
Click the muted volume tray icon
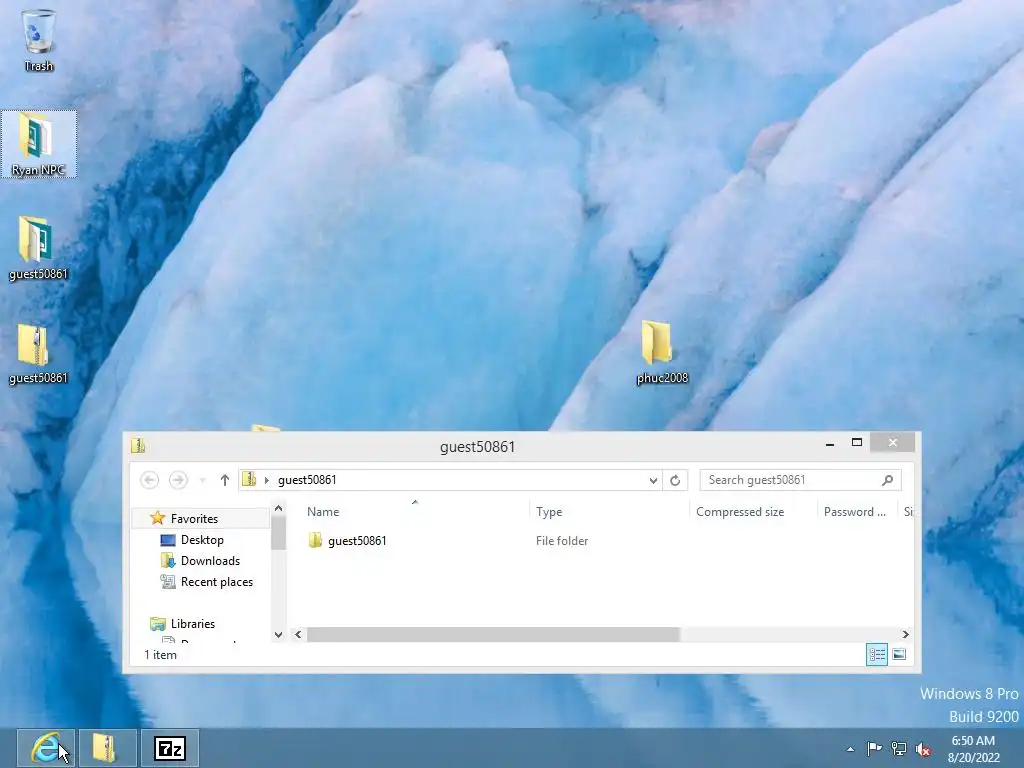[923, 748]
